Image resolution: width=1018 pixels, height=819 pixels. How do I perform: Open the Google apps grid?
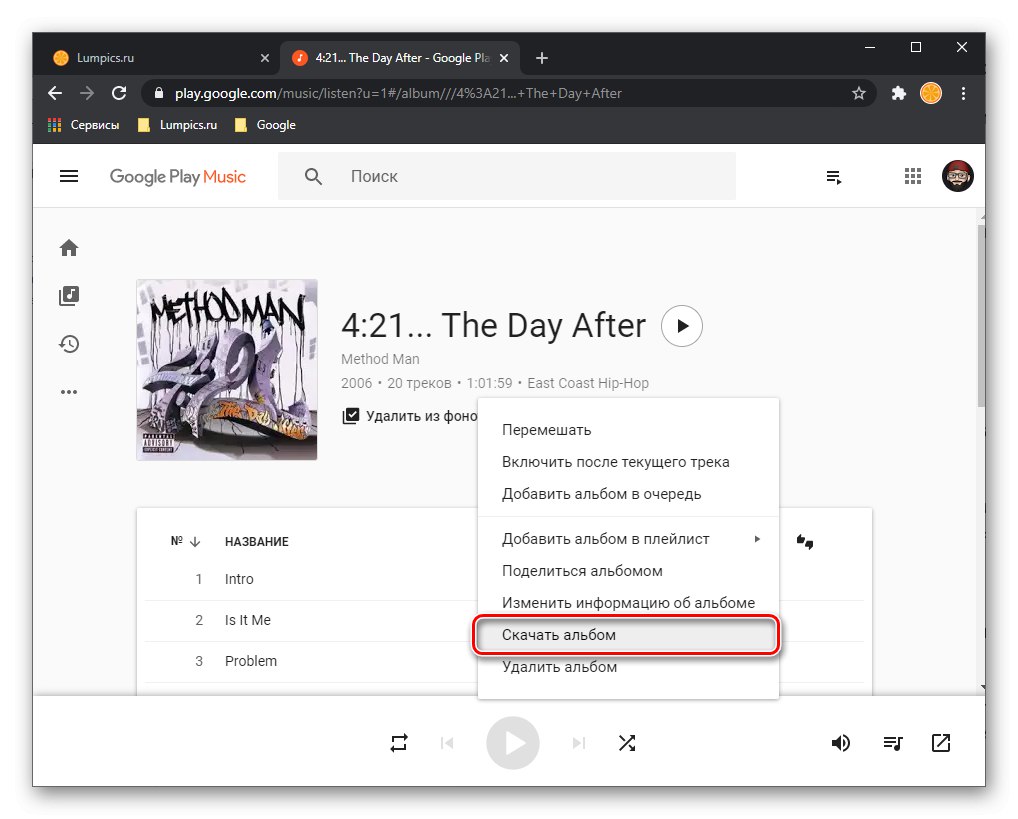(x=913, y=176)
